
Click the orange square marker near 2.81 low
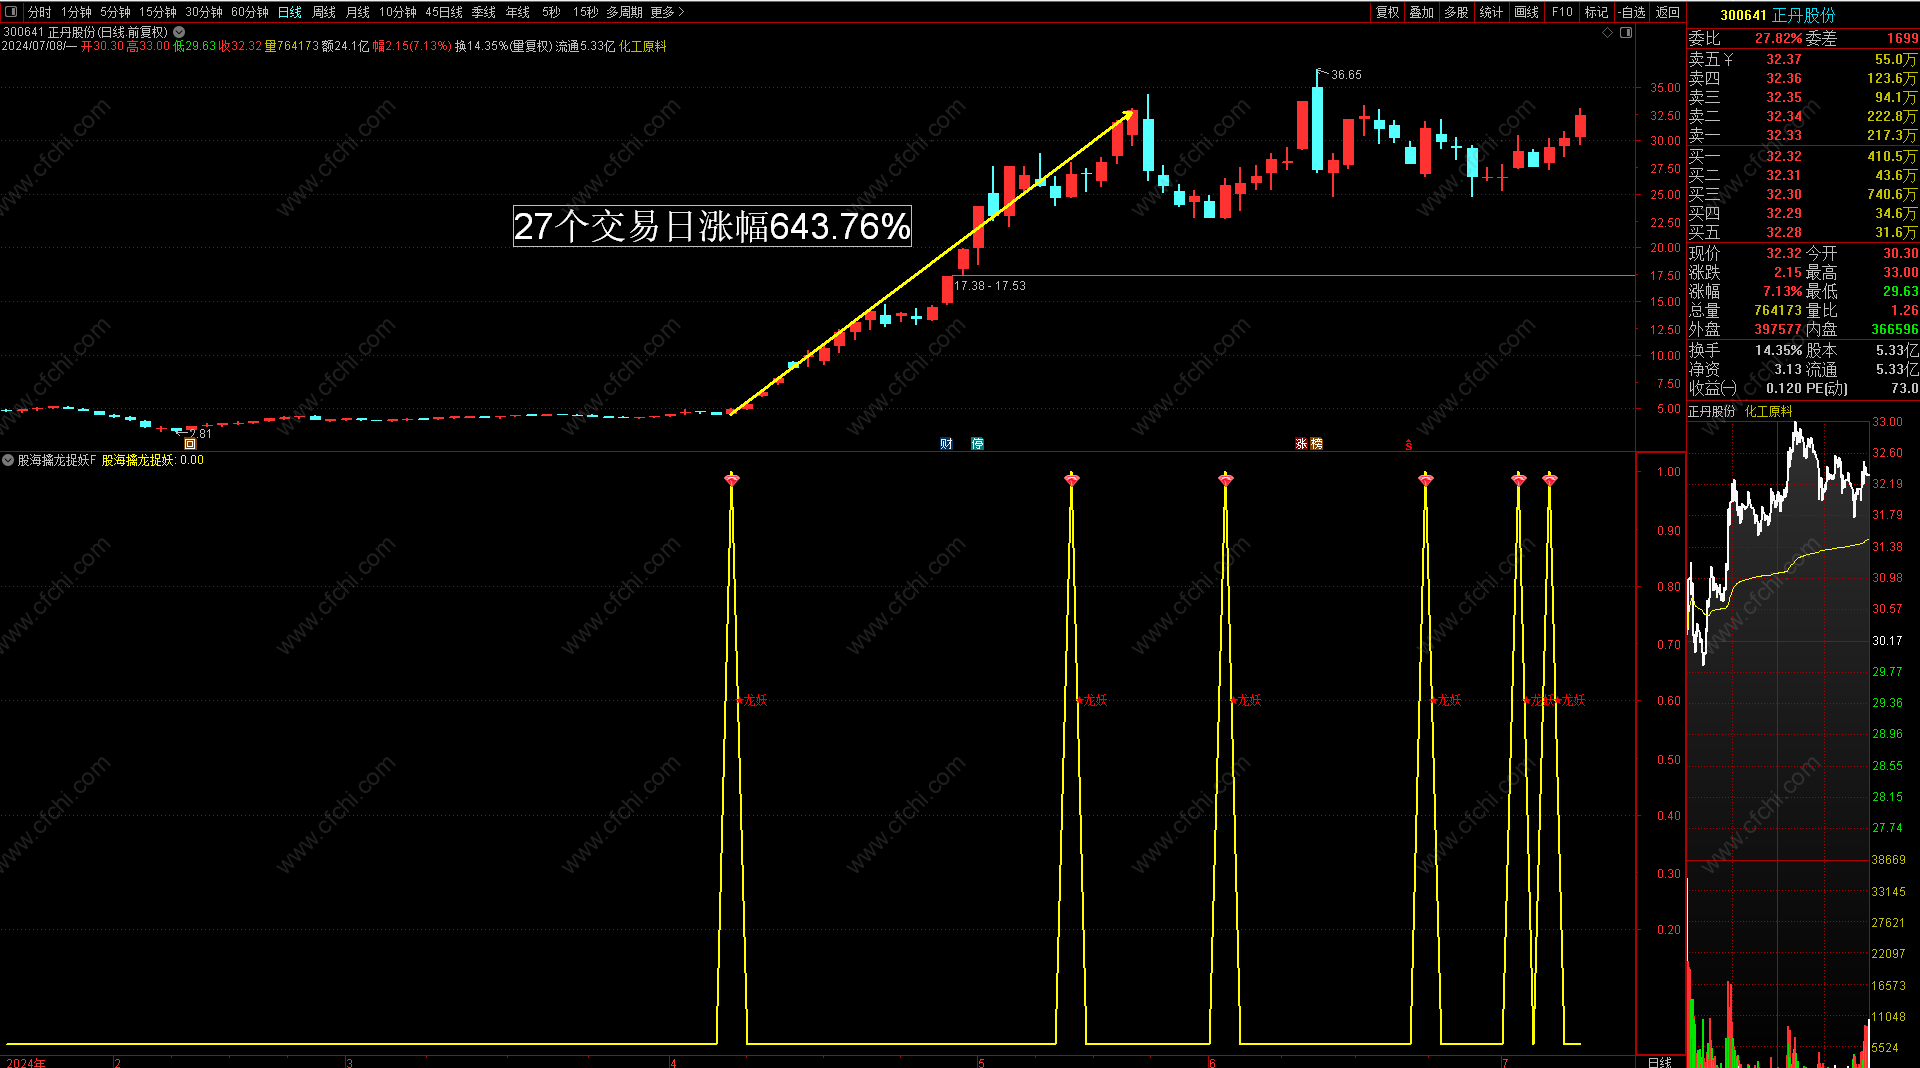click(x=190, y=444)
